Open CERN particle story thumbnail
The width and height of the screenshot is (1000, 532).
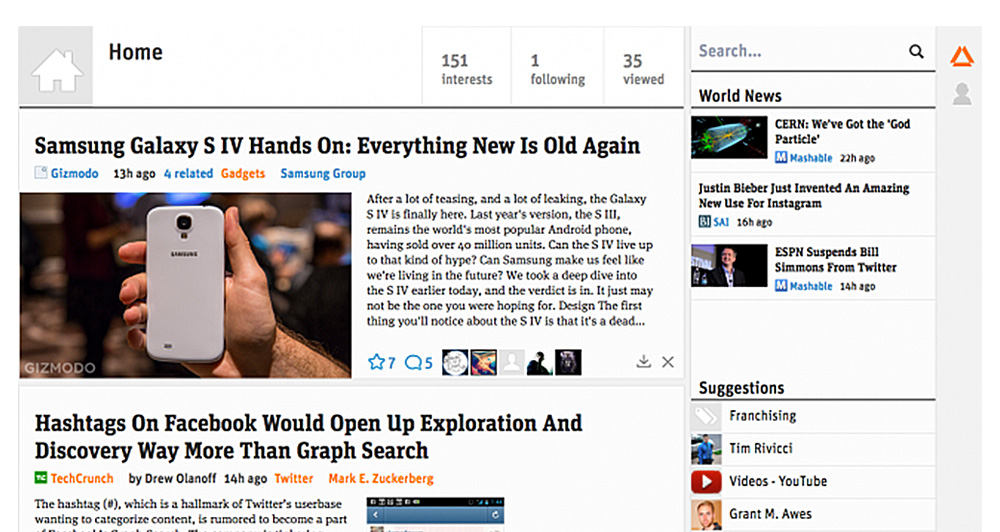pyautogui.click(x=729, y=137)
